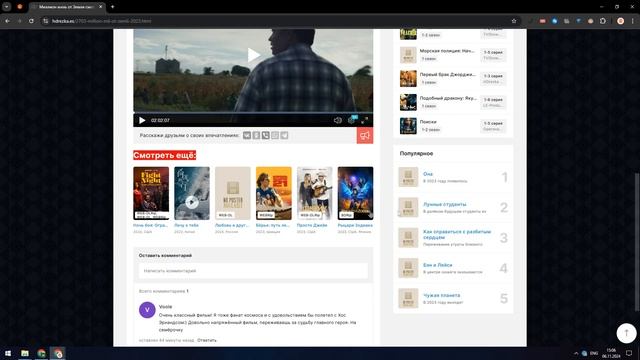The height and width of the screenshot is (360, 640).
Task: Switch the ENG language indicator
Action: pyautogui.click(x=594, y=353)
